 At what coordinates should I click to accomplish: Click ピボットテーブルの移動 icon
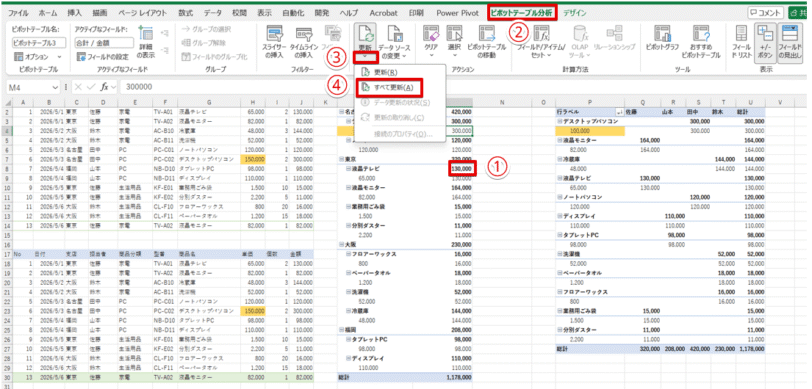(486, 33)
